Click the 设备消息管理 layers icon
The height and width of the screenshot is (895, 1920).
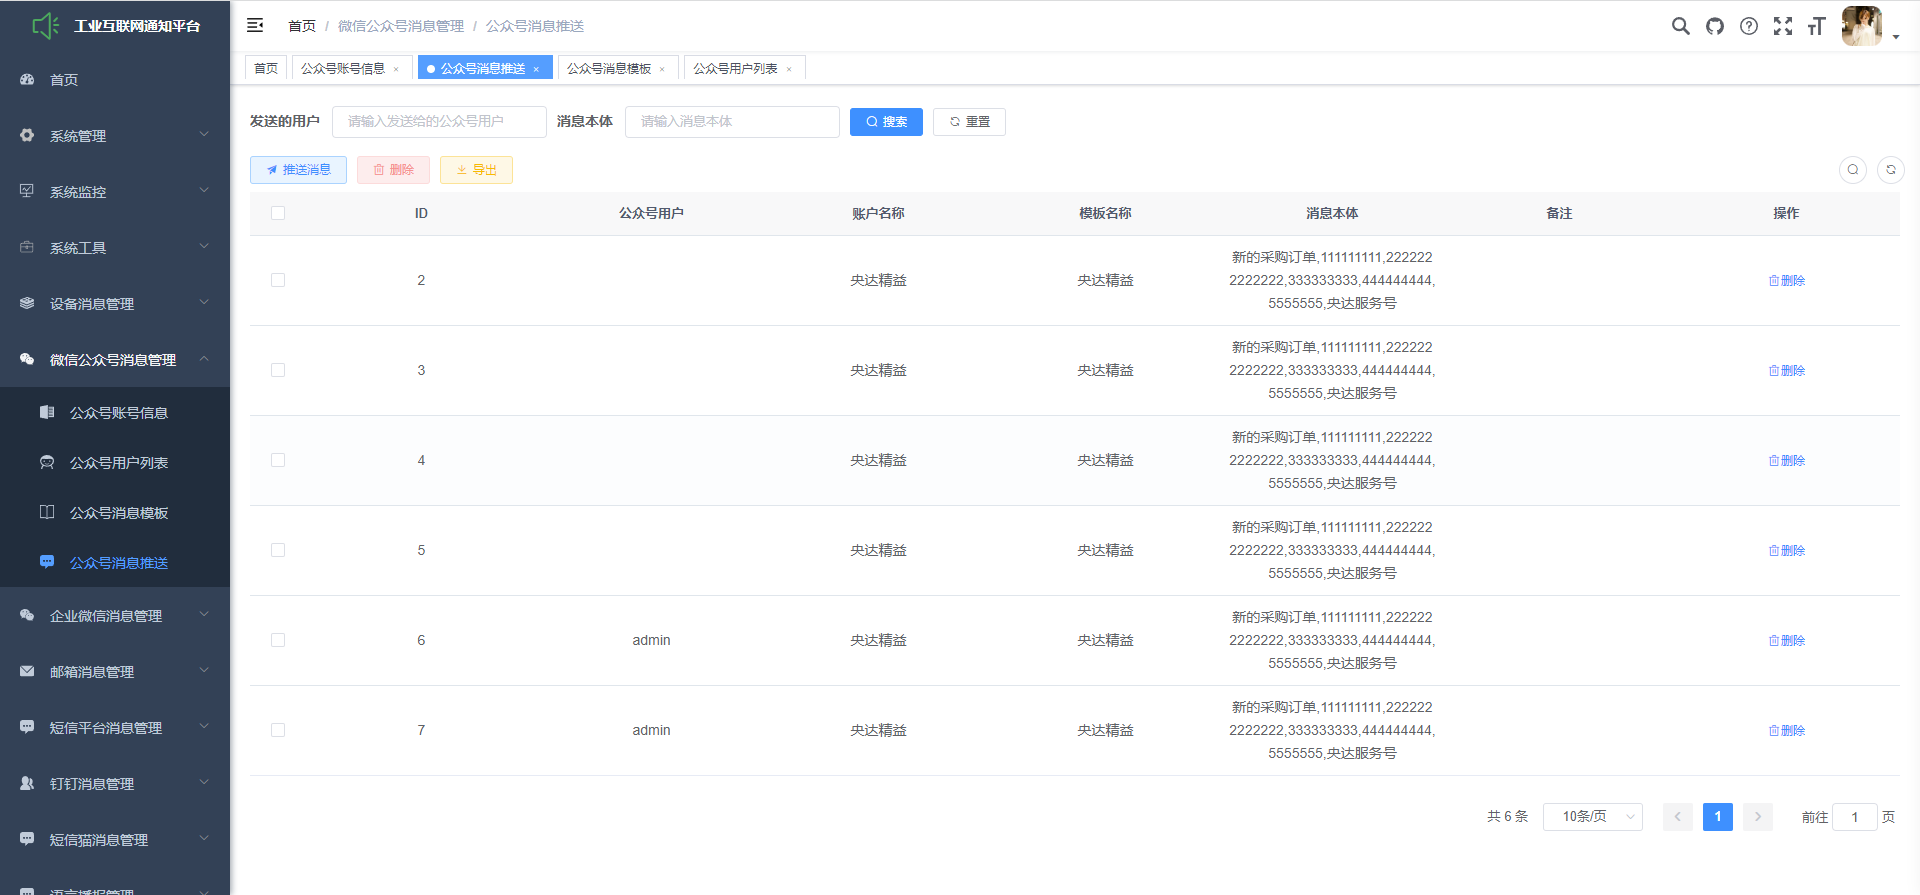click(27, 303)
